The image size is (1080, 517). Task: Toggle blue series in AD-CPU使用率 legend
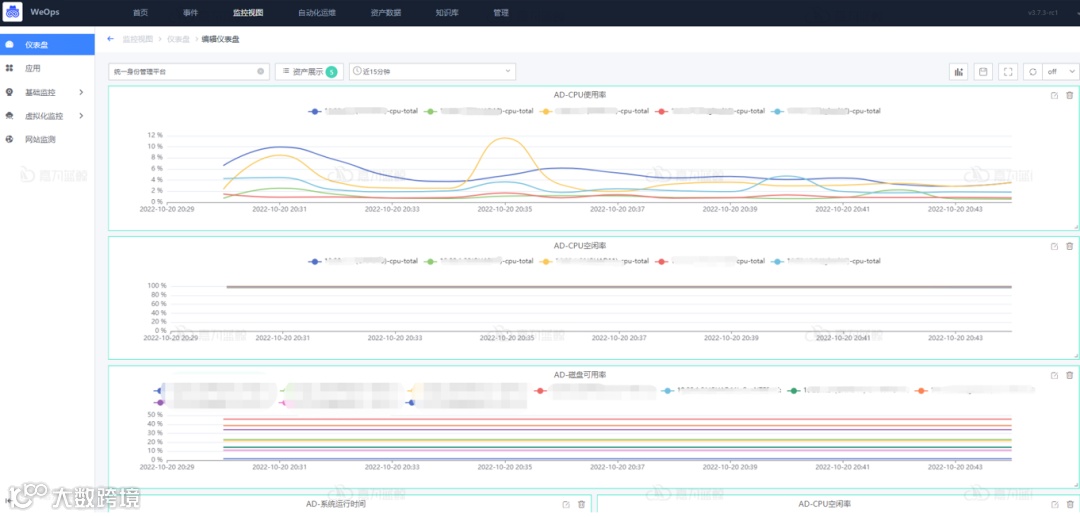364,111
